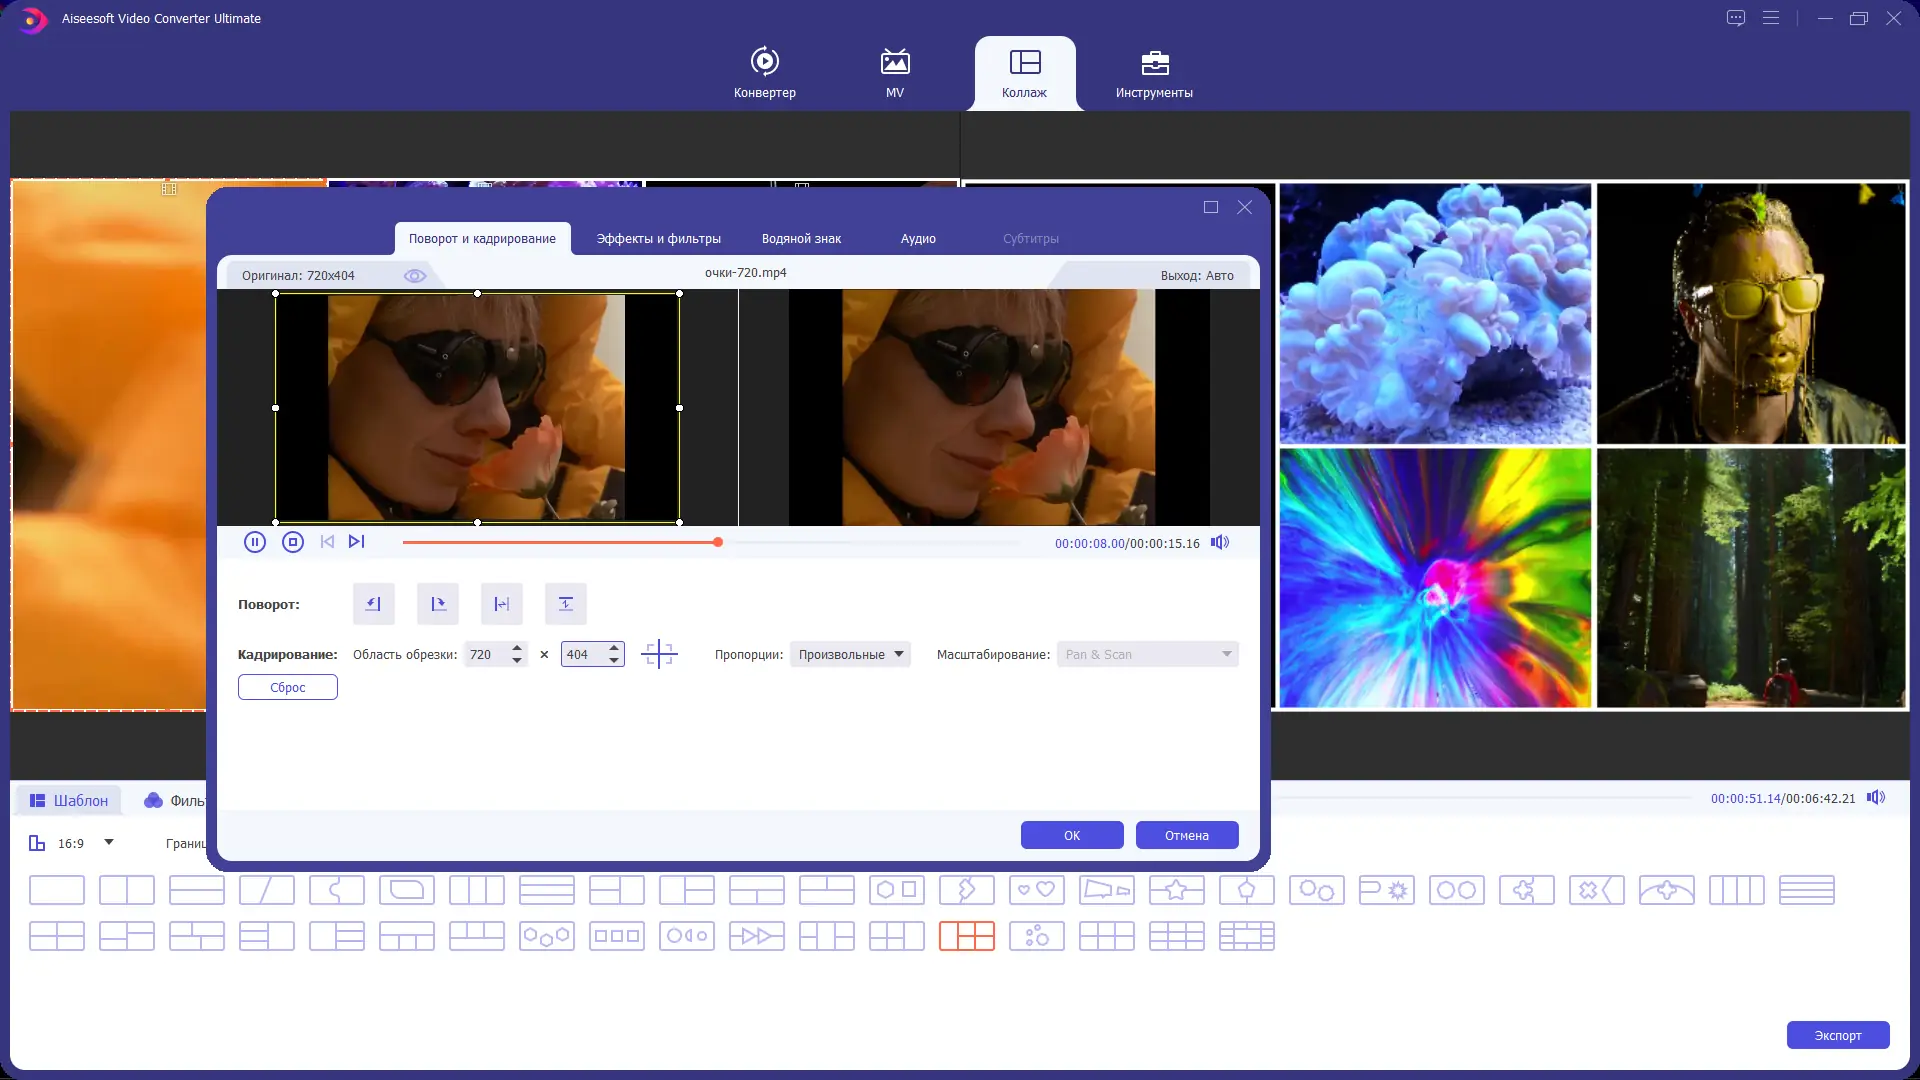Mute the collage playback volume
Viewport: 1920px width, 1080px height.
click(x=1876, y=797)
